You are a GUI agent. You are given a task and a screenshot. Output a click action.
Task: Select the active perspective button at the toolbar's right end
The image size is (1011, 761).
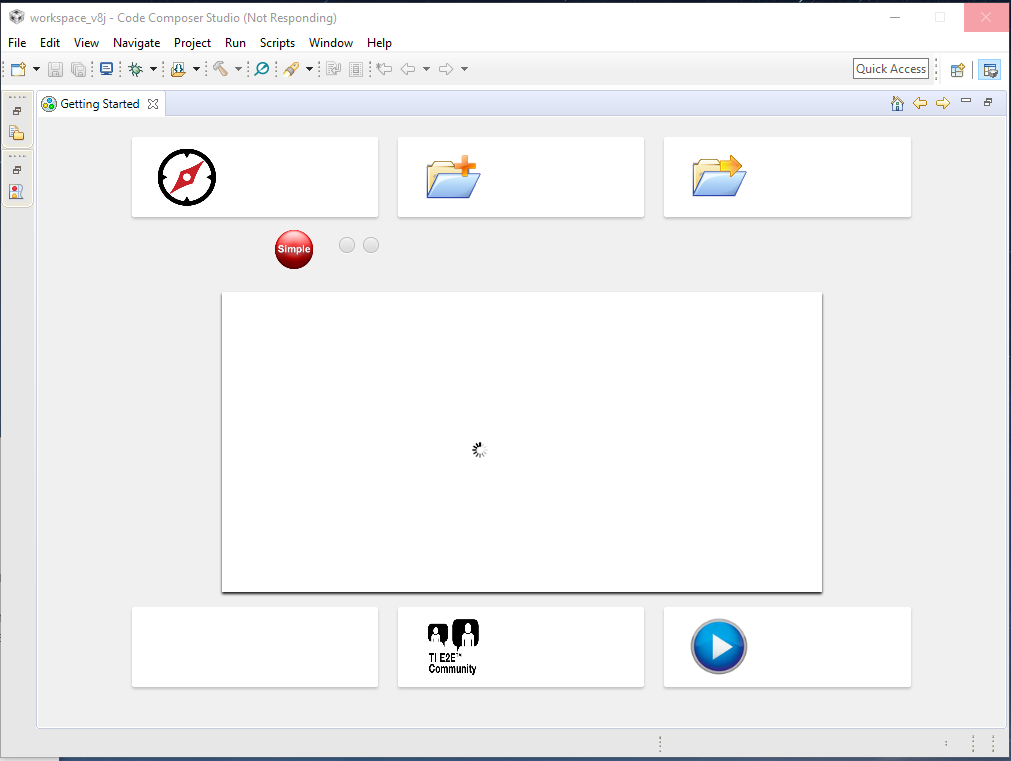tap(990, 70)
